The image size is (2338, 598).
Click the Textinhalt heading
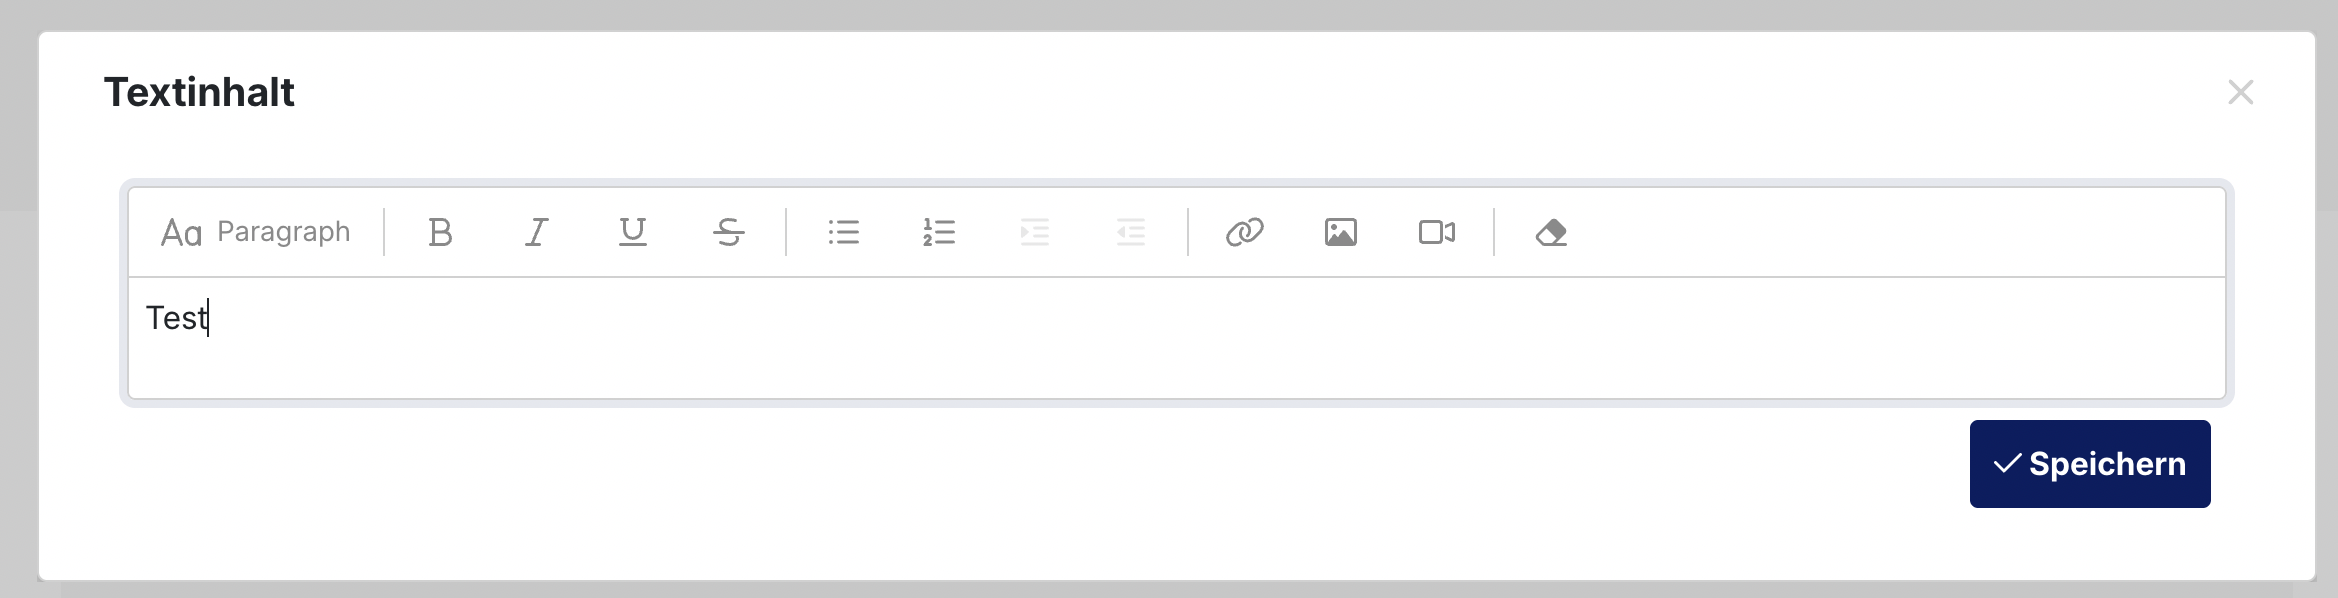click(x=199, y=92)
